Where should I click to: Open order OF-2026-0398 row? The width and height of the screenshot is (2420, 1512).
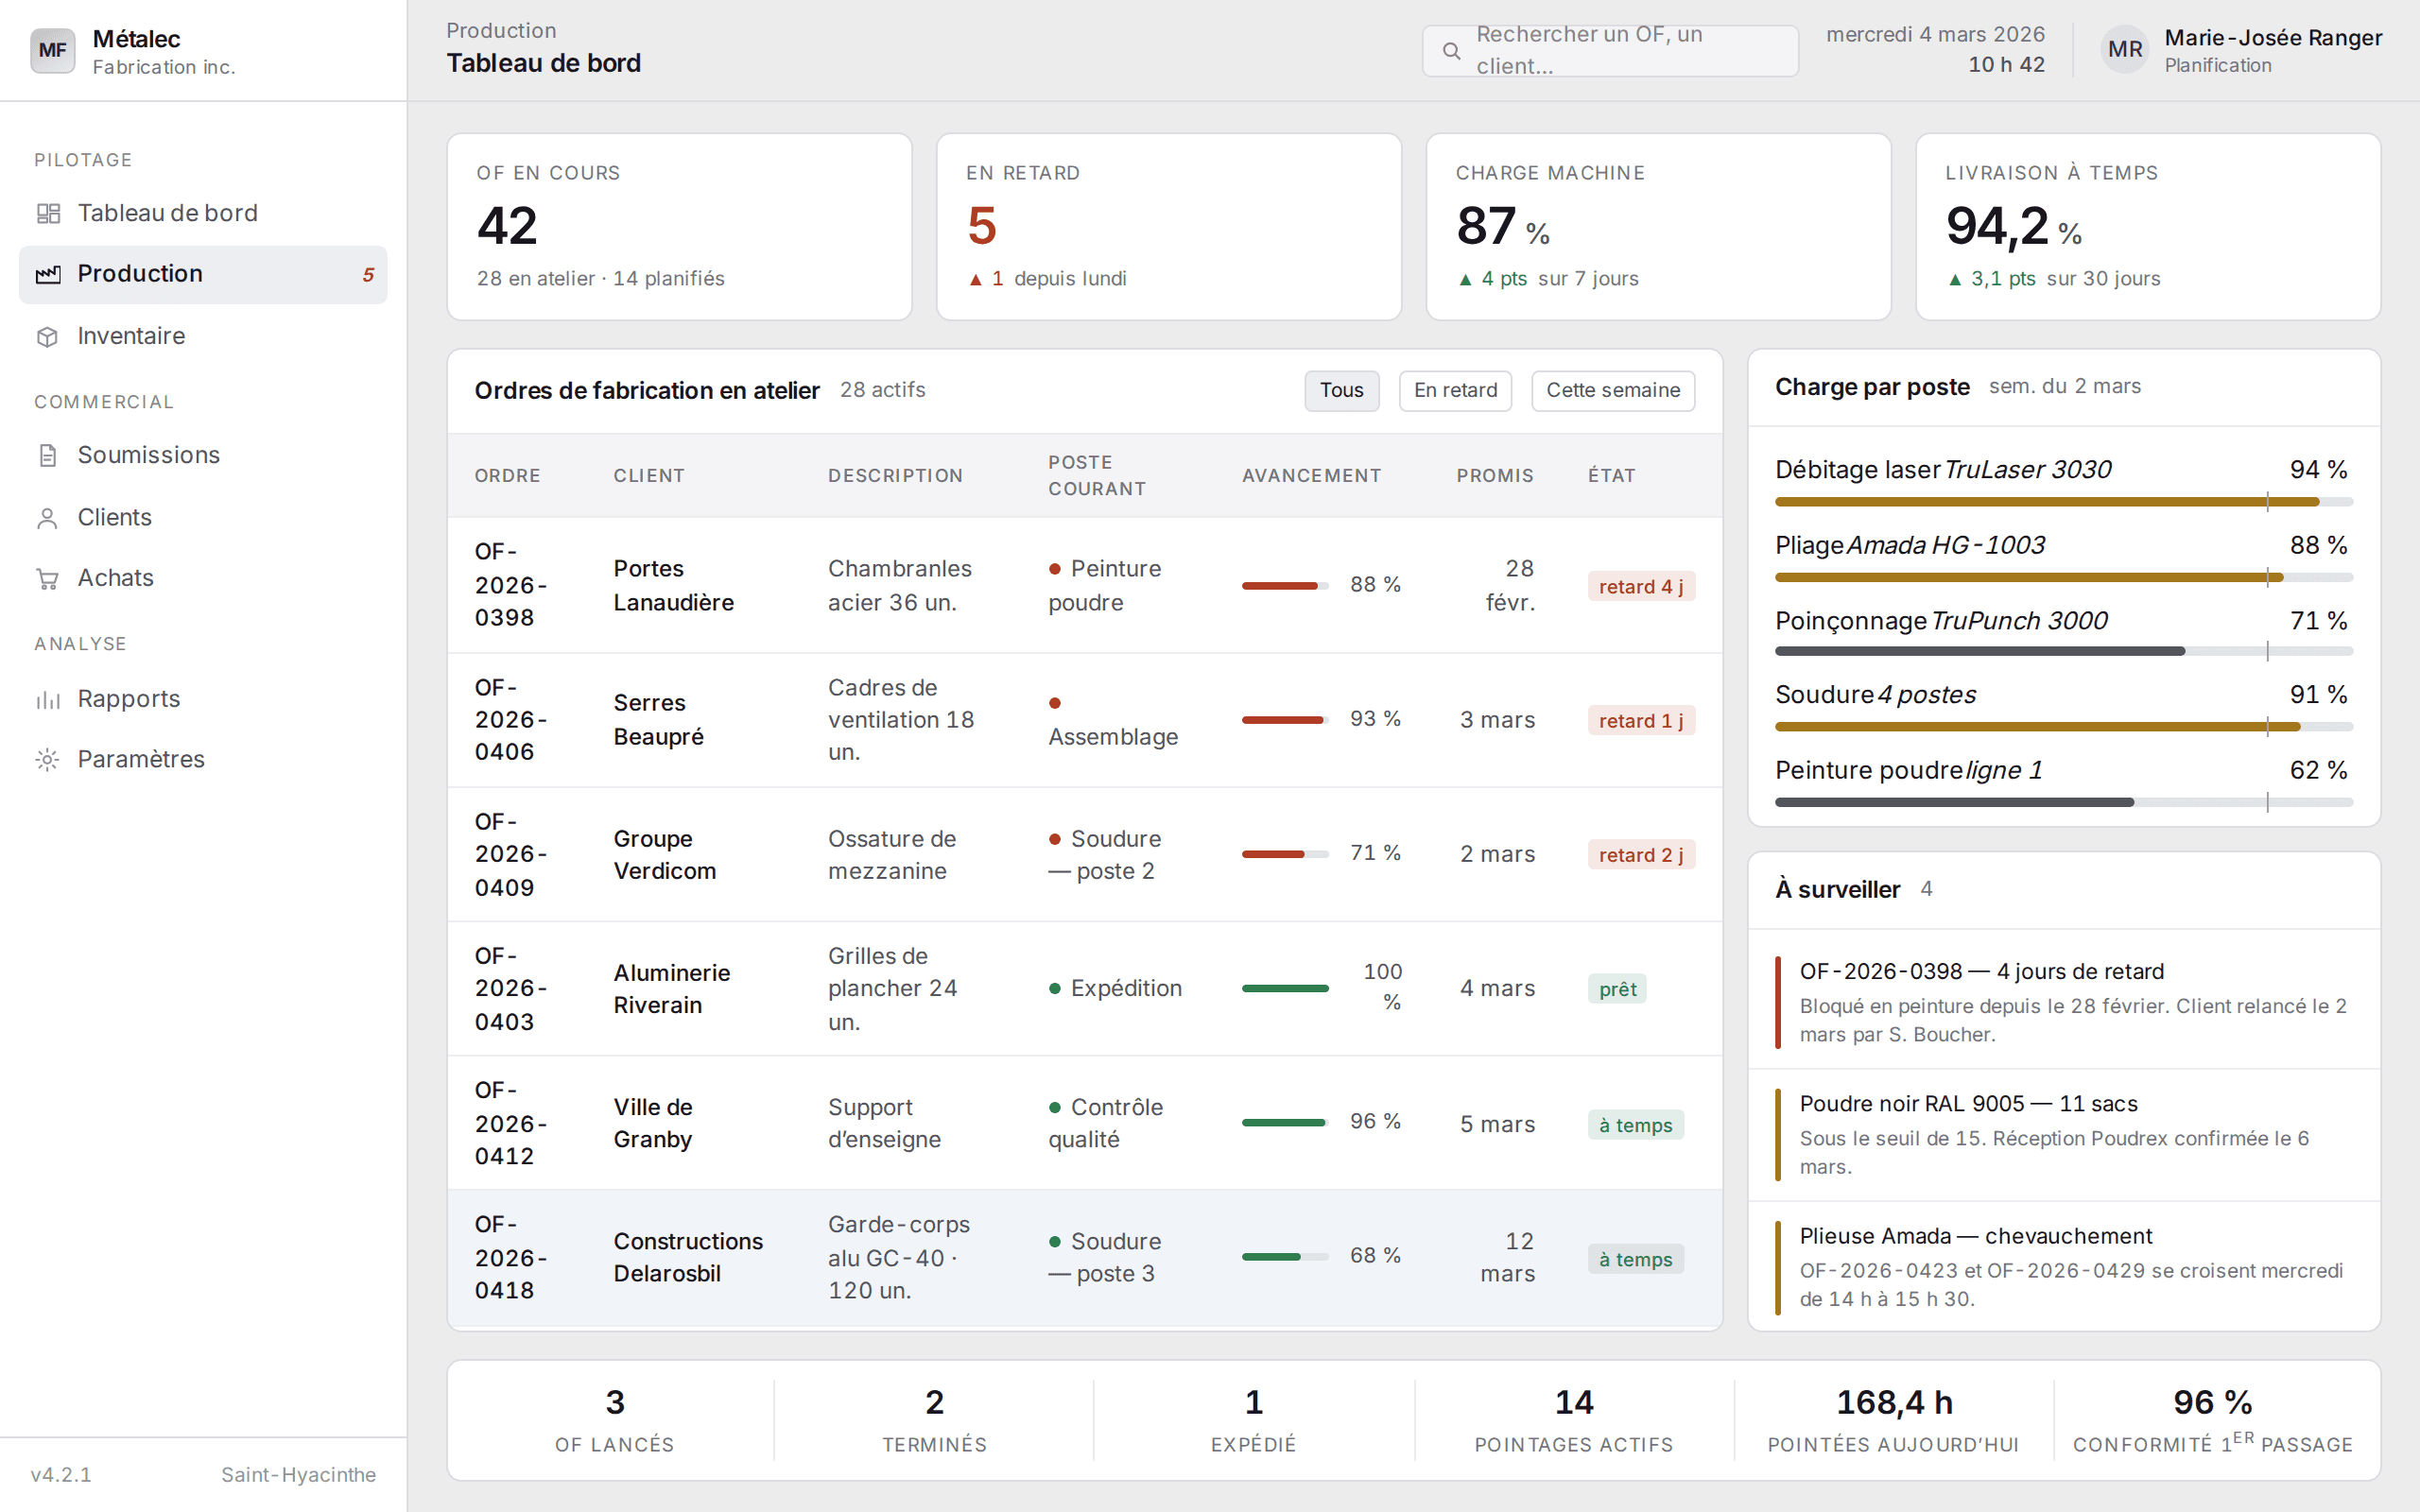(1084, 585)
